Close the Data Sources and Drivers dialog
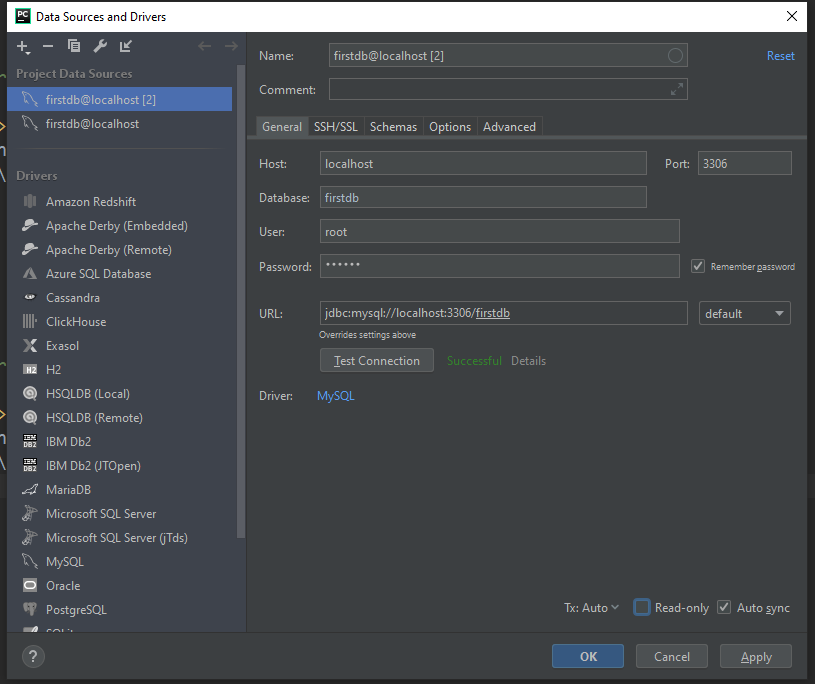 tap(792, 16)
